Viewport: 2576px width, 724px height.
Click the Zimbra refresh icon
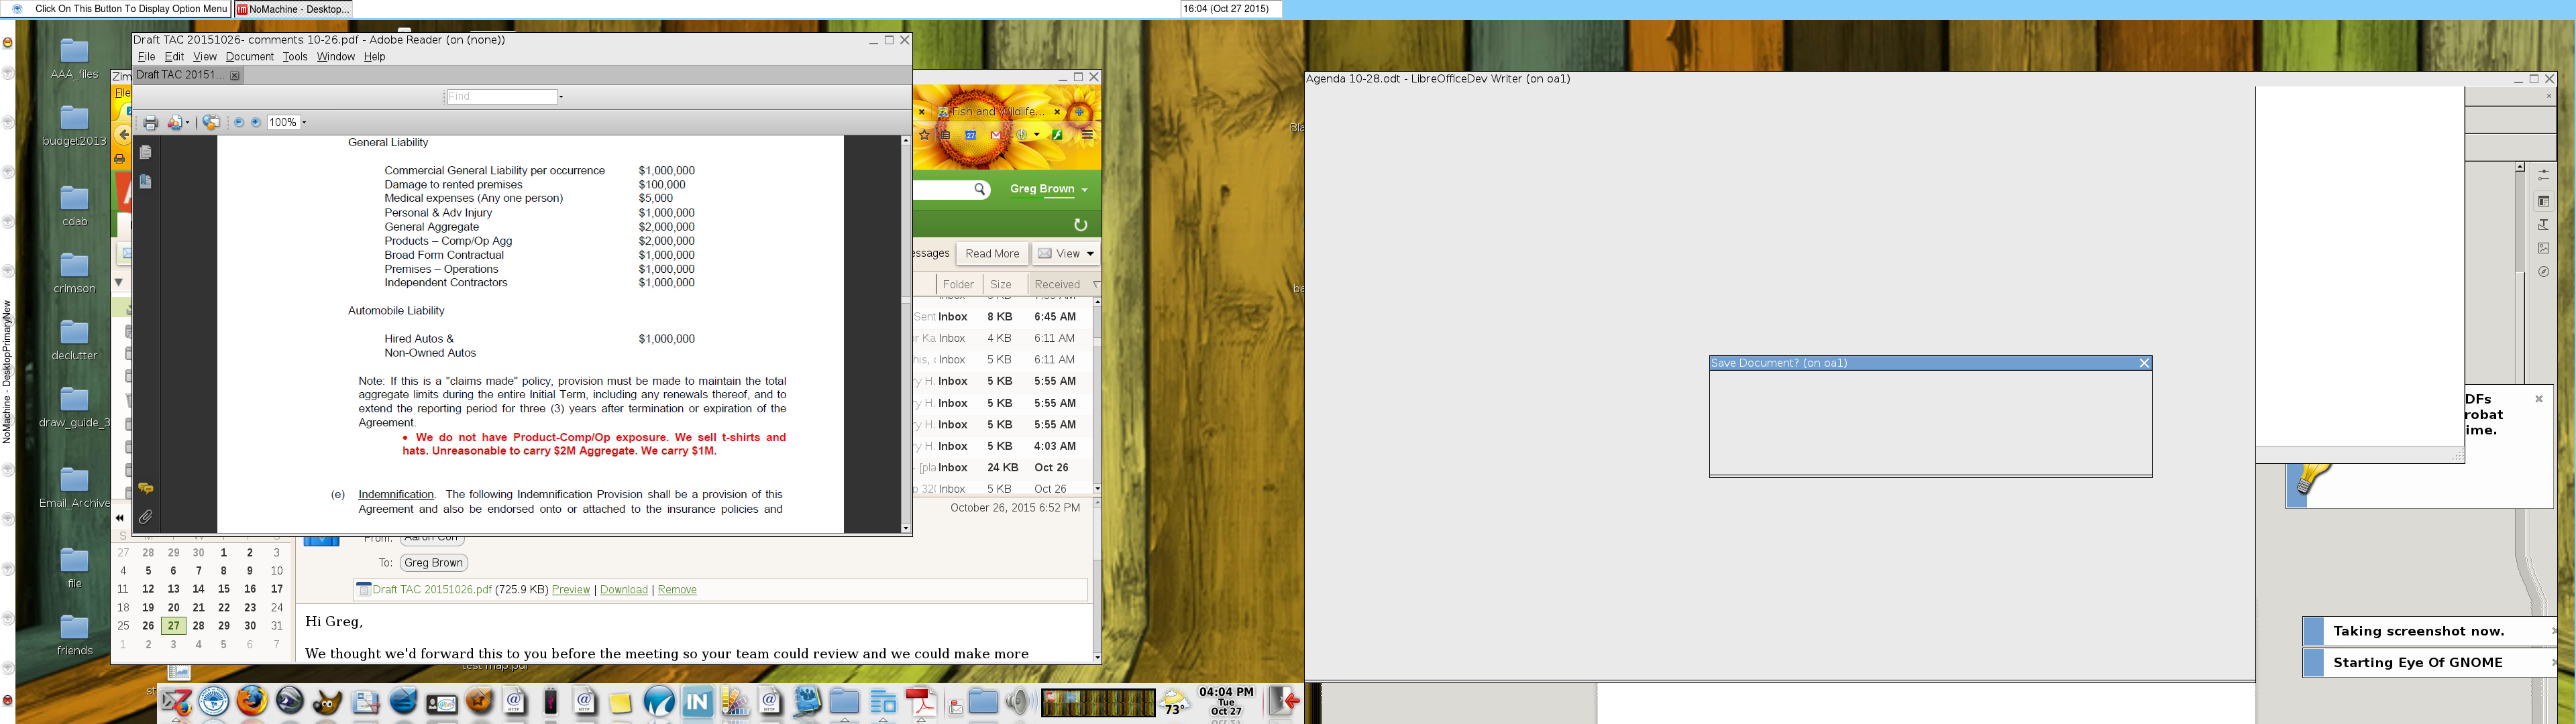pyautogui.click(x=1080, y=225)
